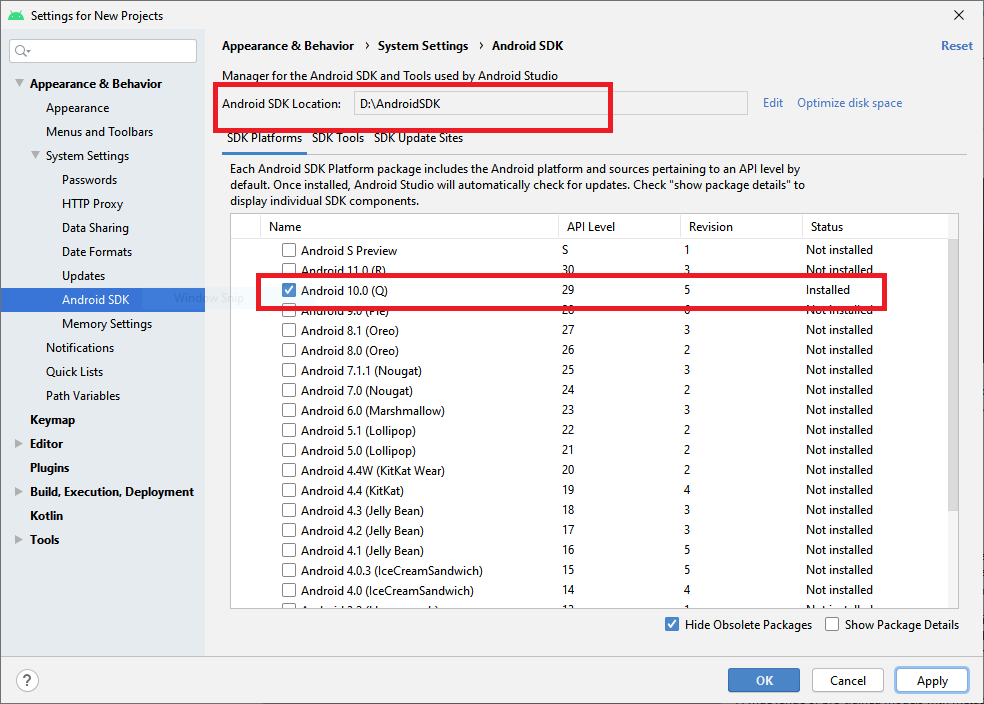
Task: Switch to the SDK Tools tab
Action: (338, 138)
